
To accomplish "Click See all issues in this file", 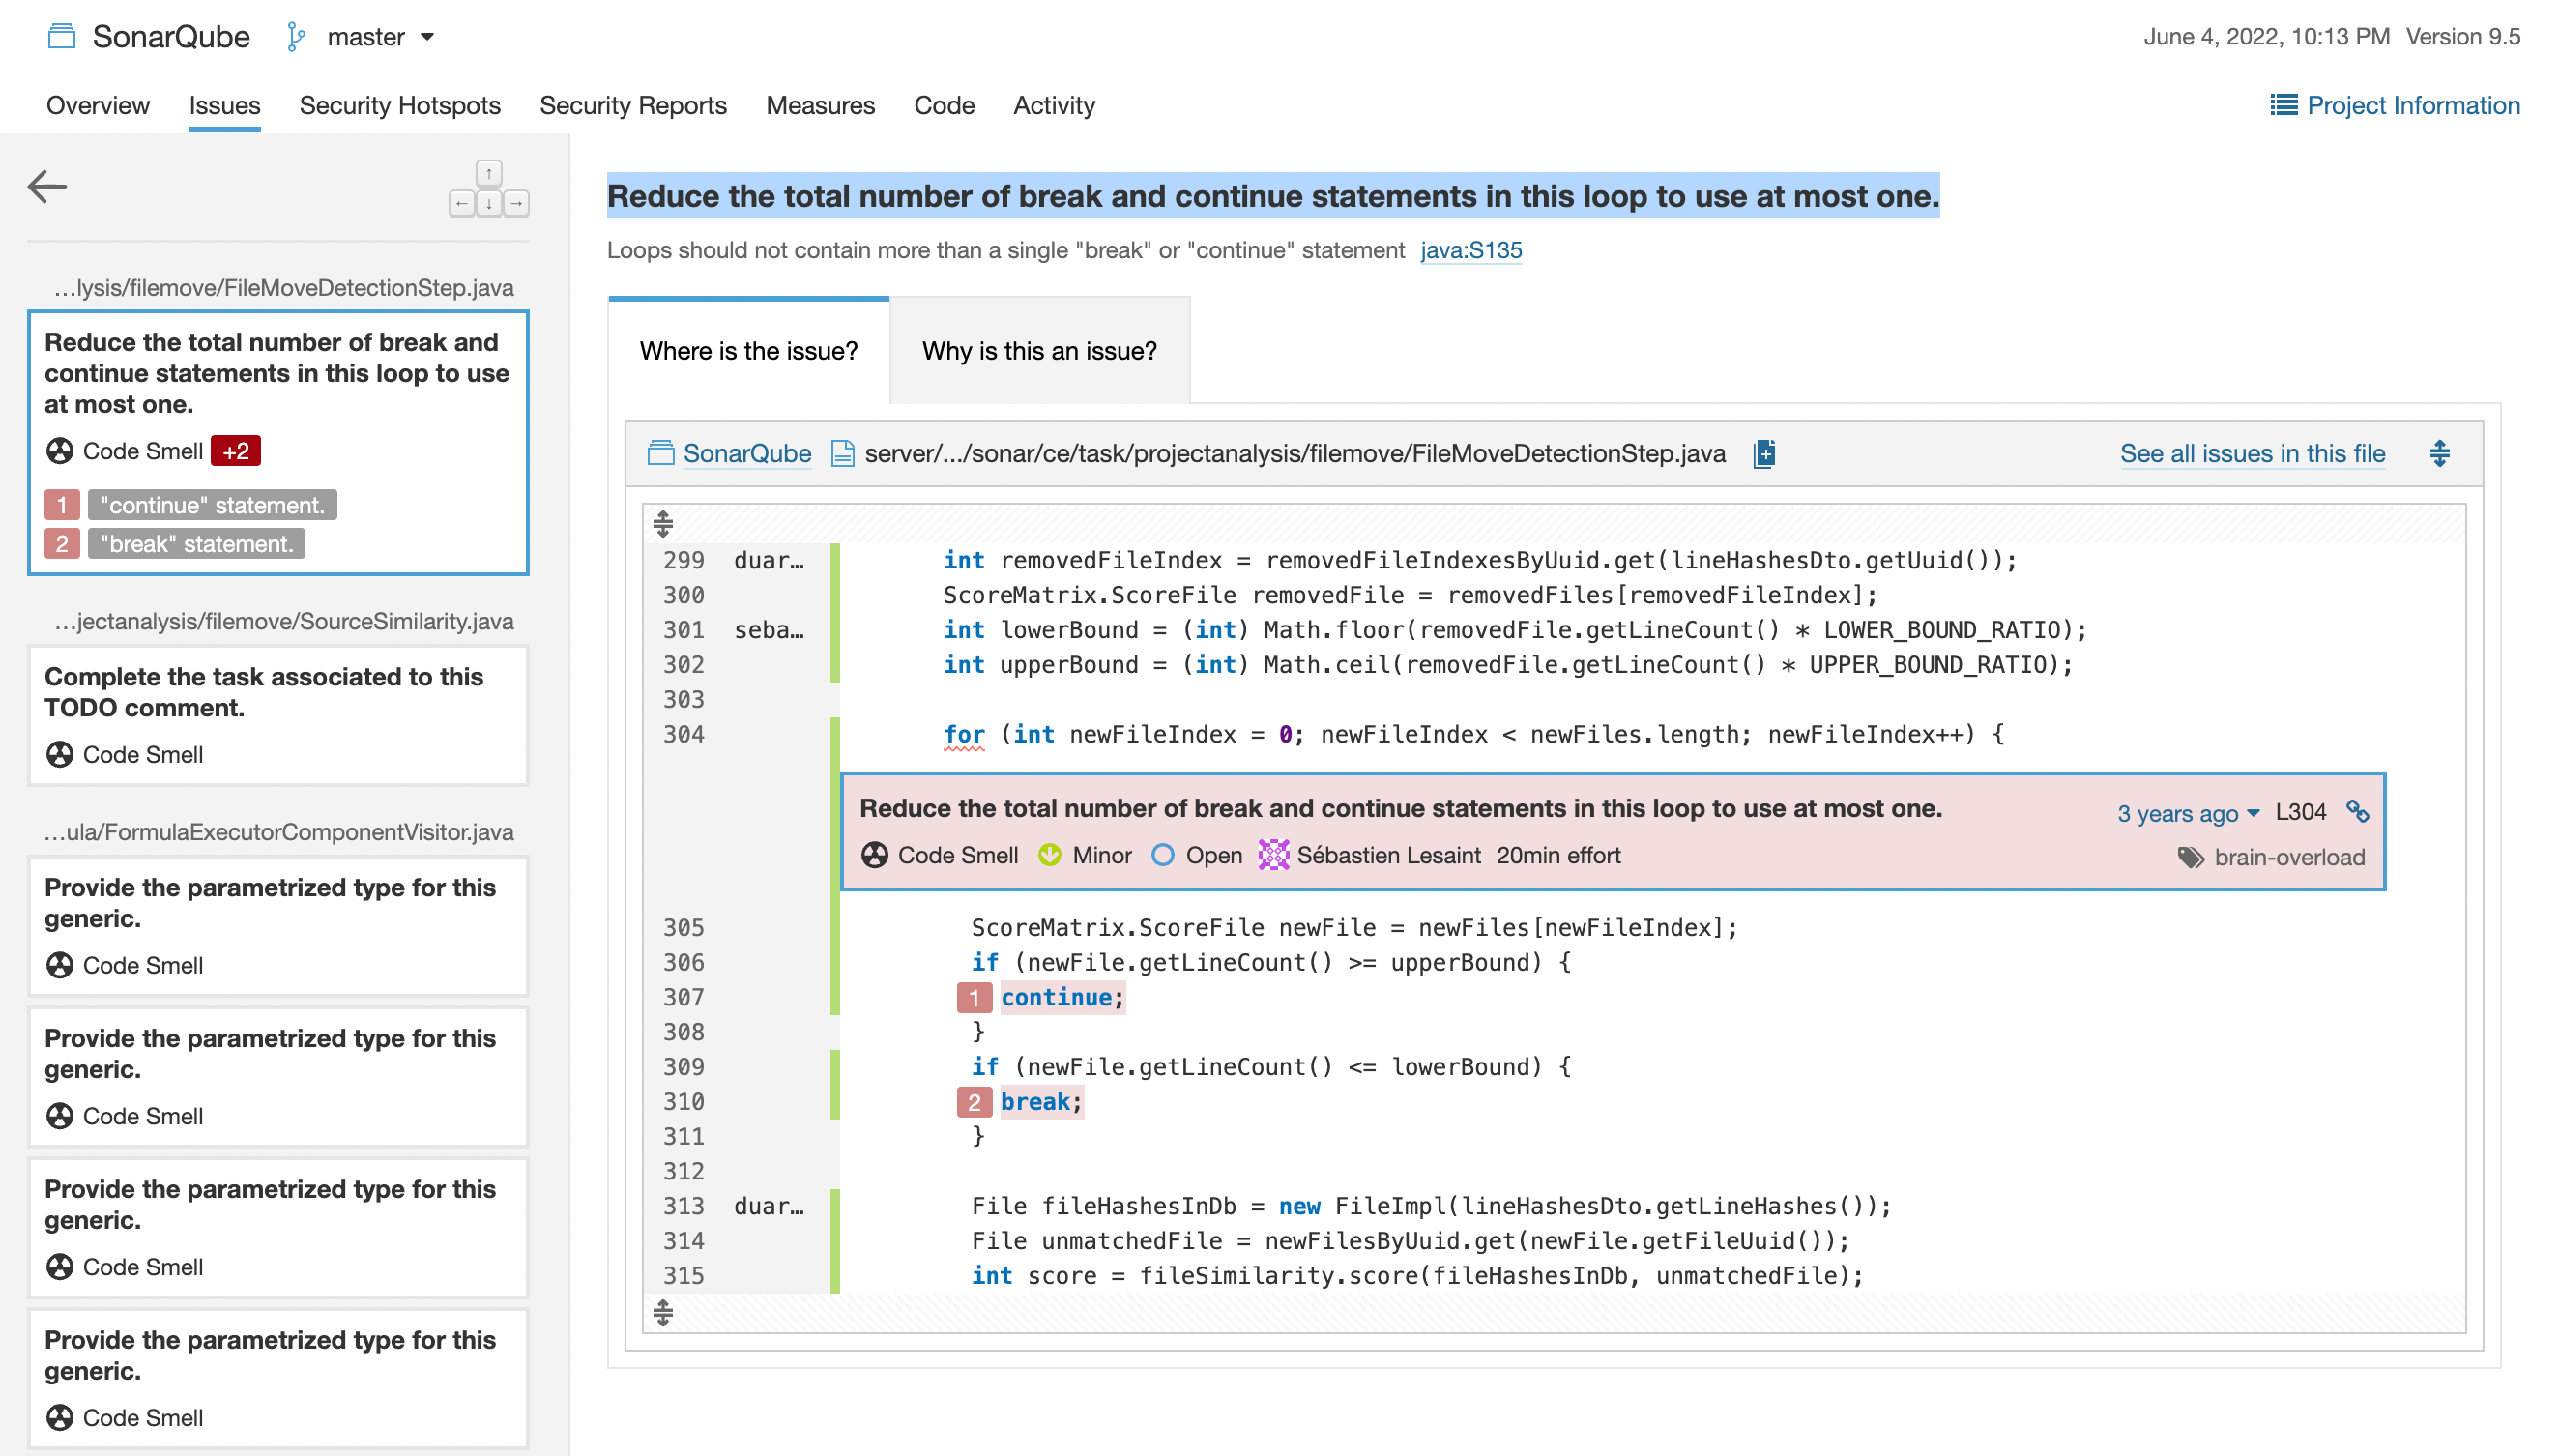I will (2251, 454).
